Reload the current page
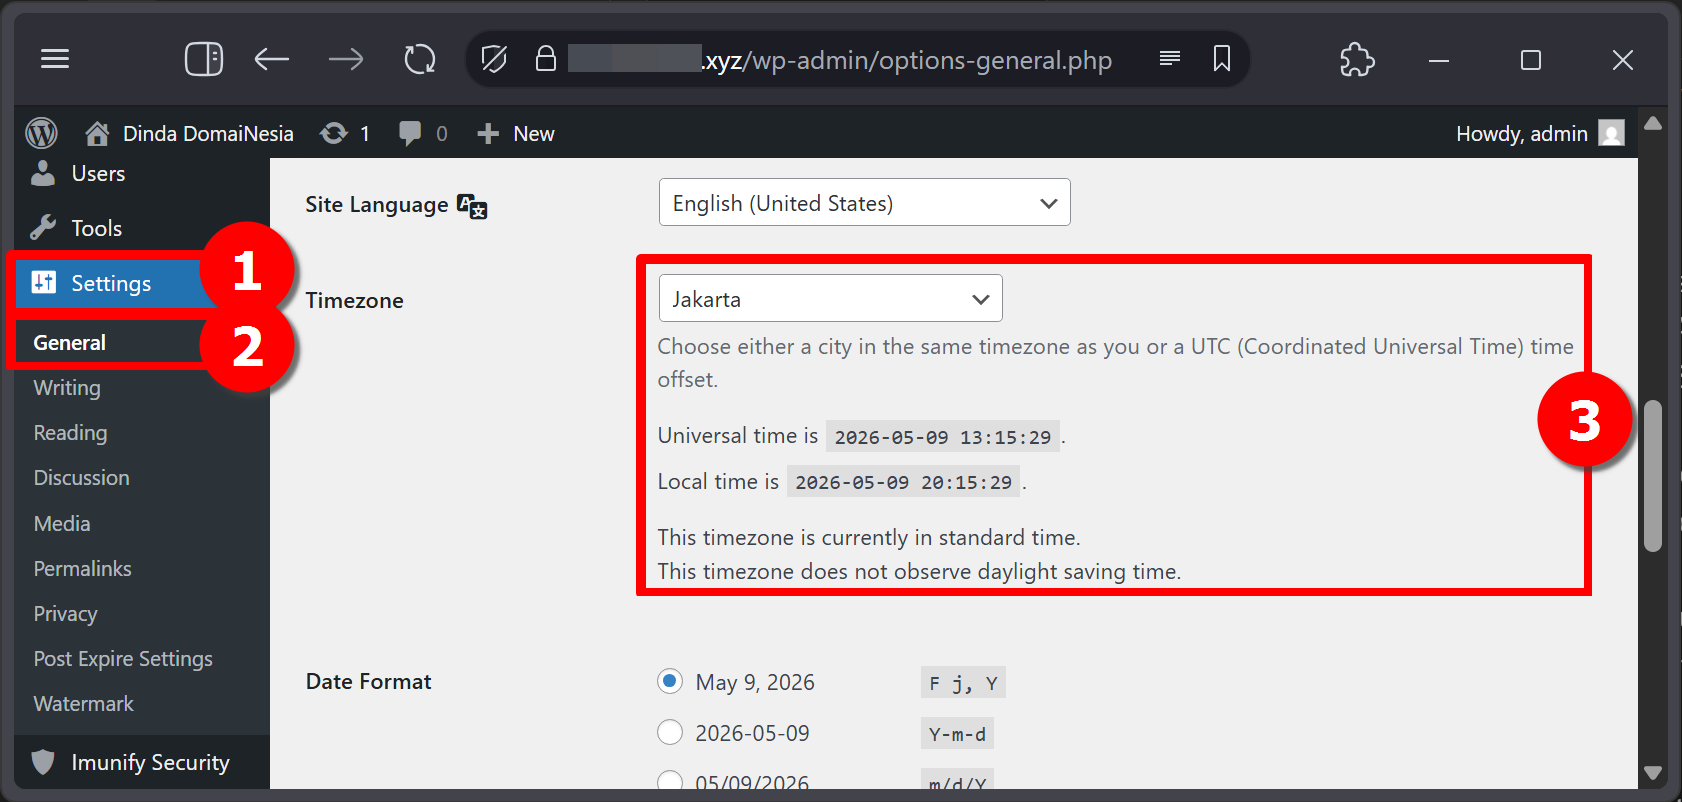The height and width of the screenshot is (802, 1682). [x=420, y=59]
